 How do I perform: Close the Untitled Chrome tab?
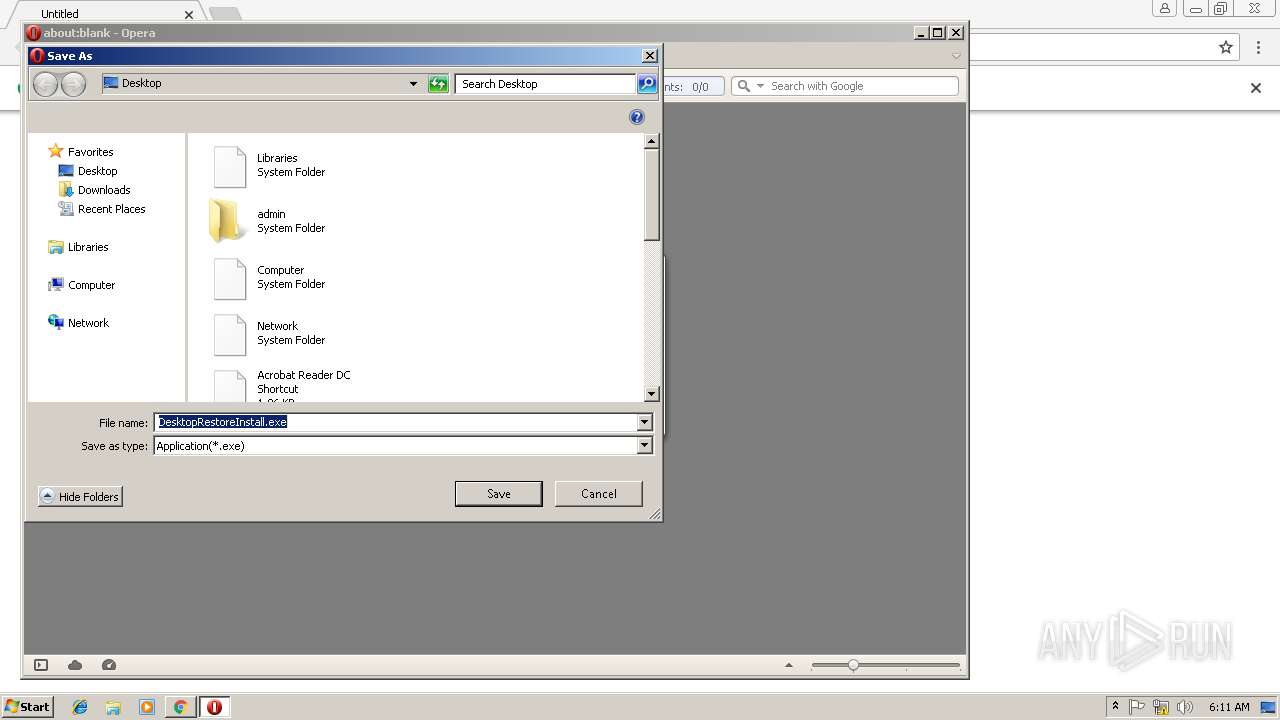[x=190, y=14]
